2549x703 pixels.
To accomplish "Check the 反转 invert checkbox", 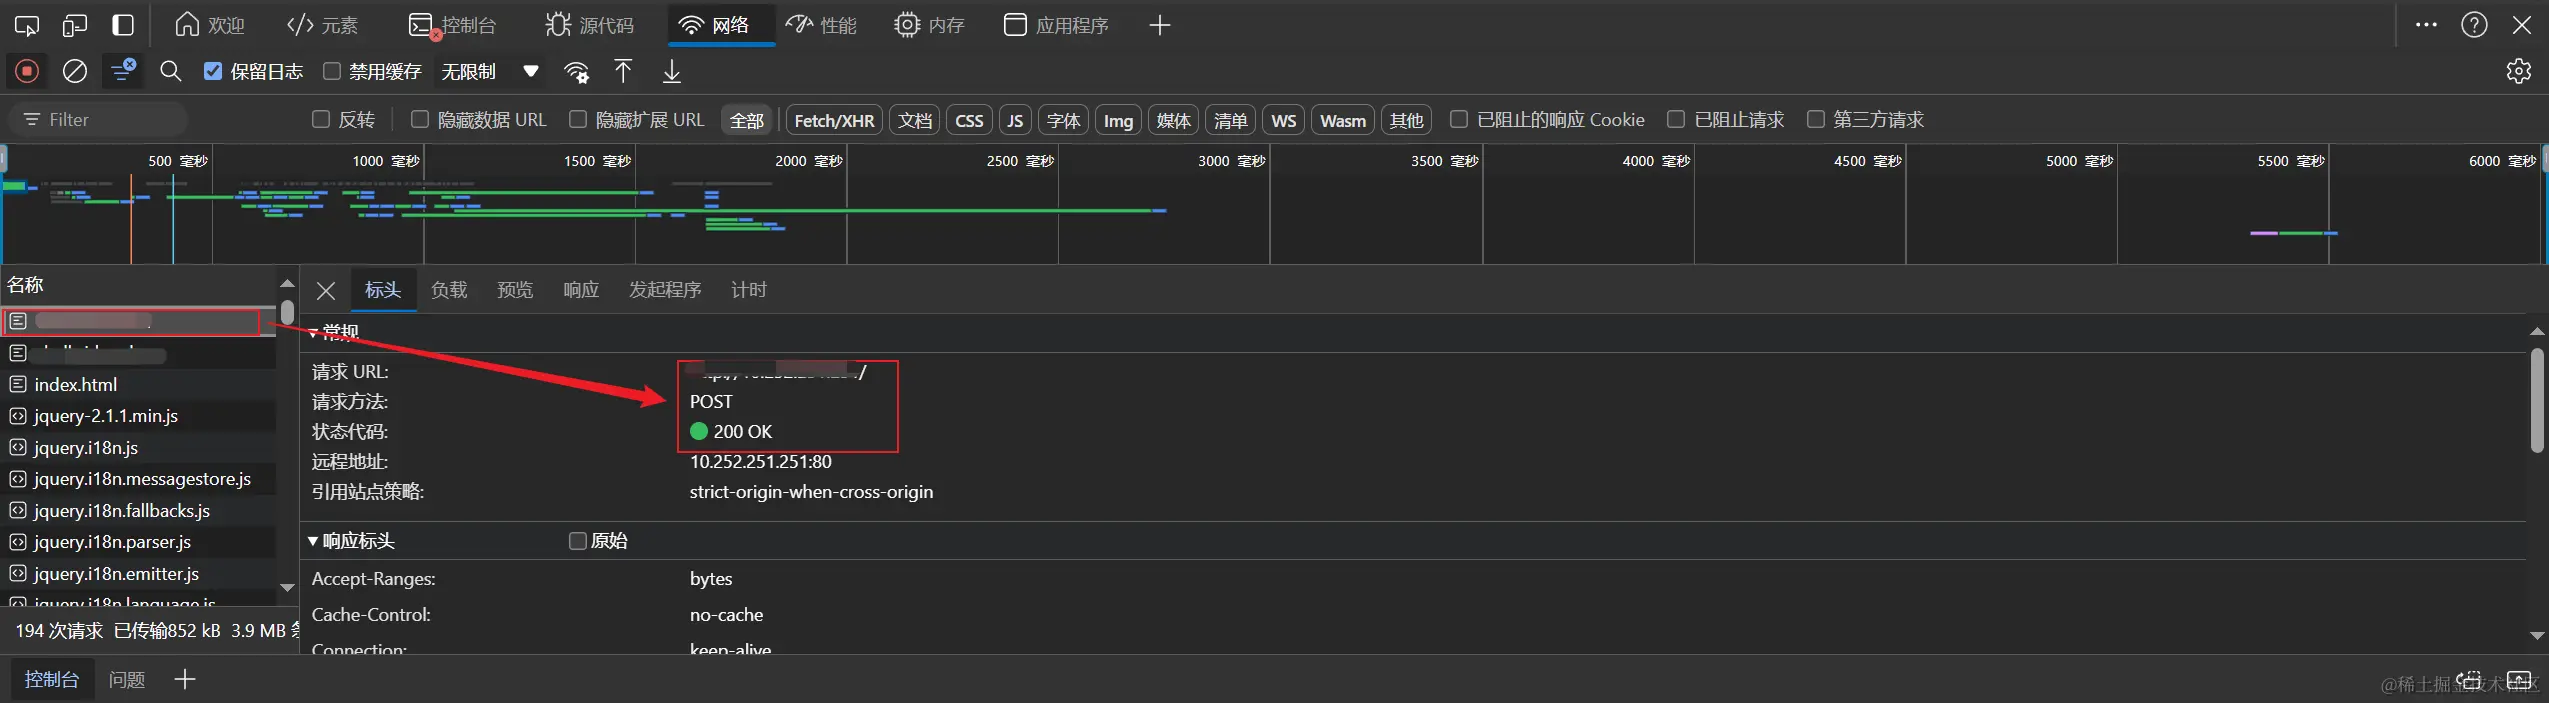I will [321, 119].
